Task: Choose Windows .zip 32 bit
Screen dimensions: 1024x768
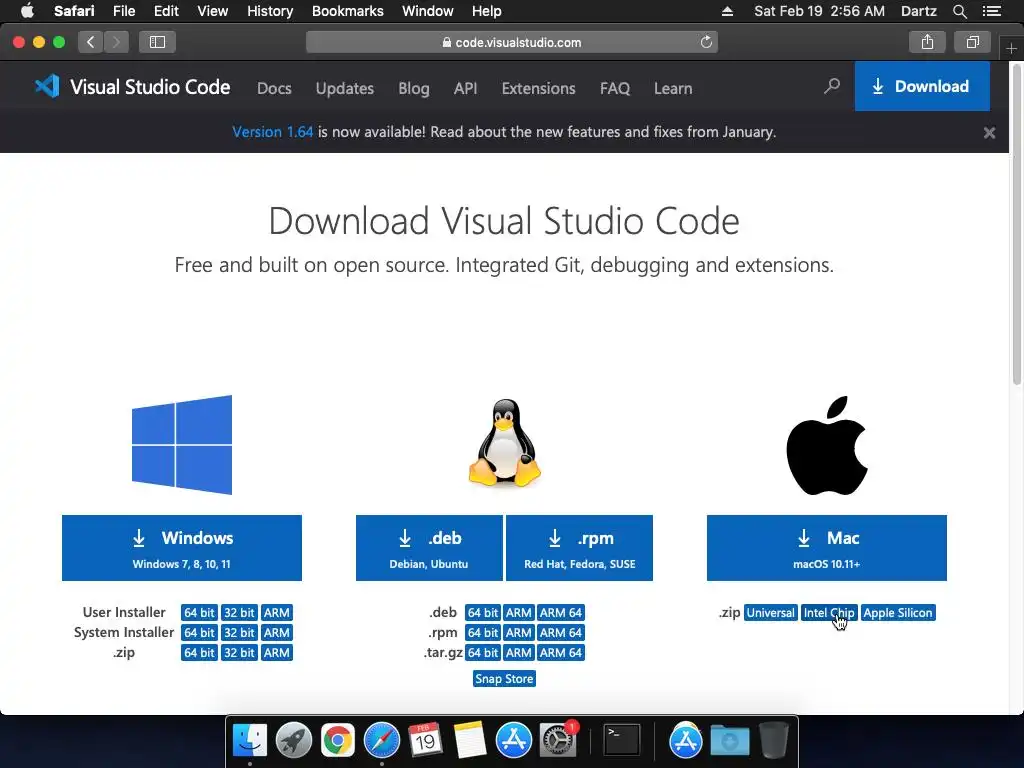Action: point(239,652)
